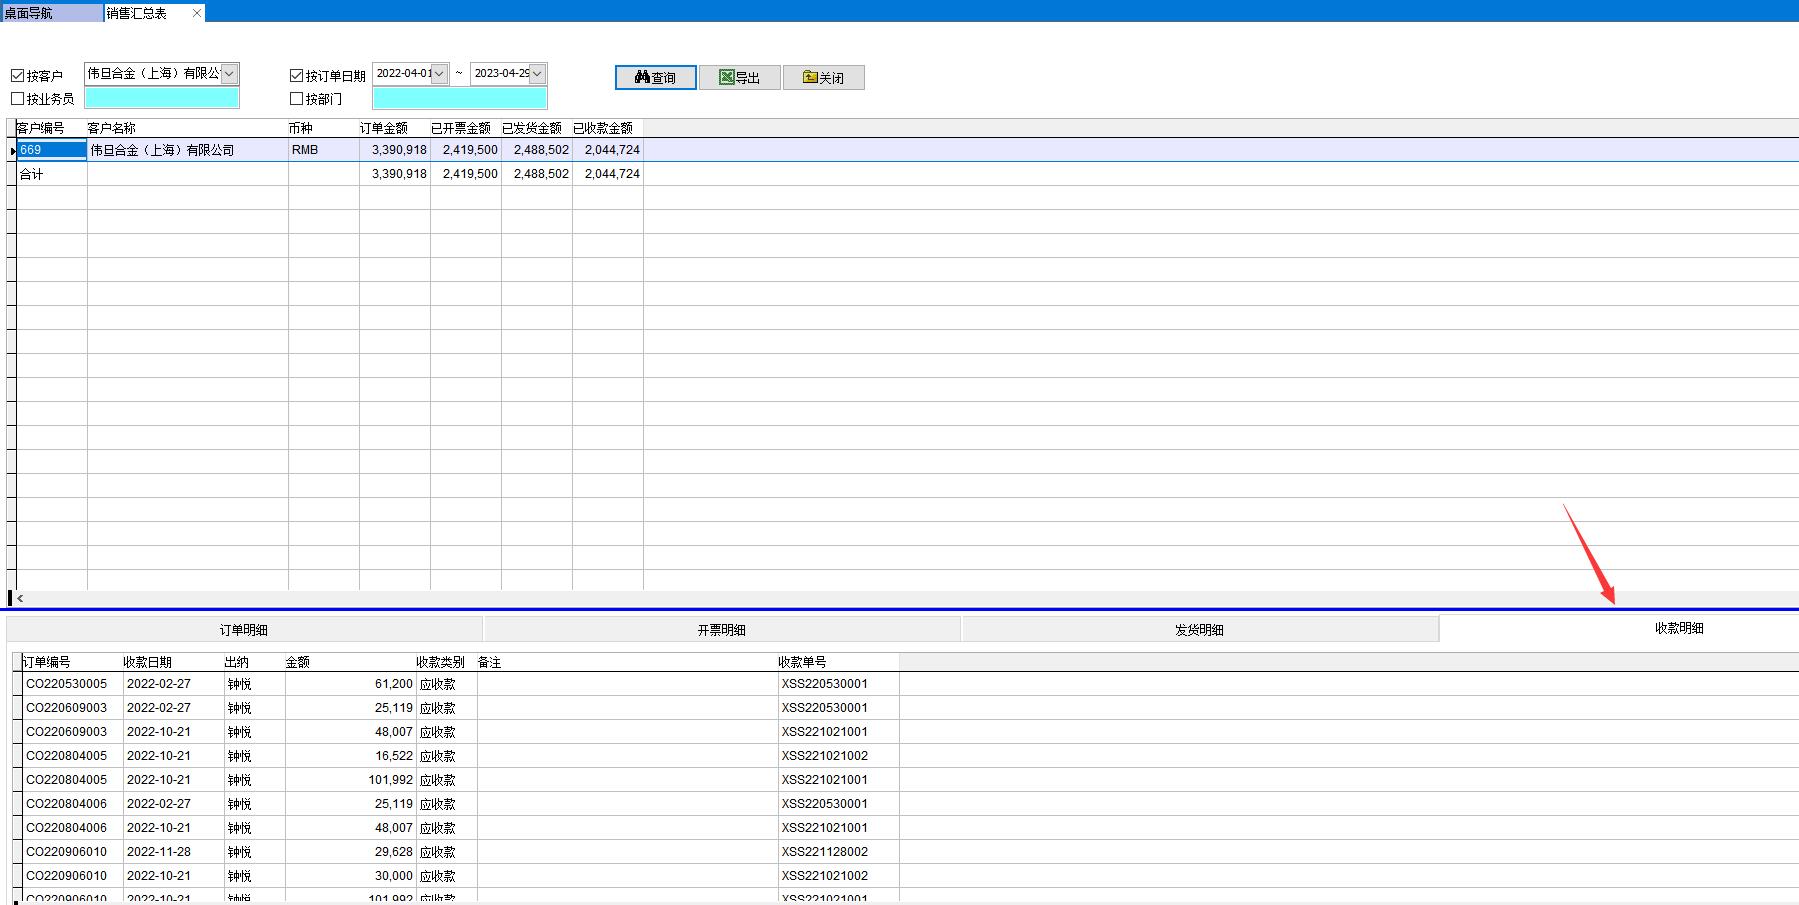Close the 销售汇总表 tab with X
Image resolution: width=1799 pixels, height=905 pixels.
click(196, 13)
